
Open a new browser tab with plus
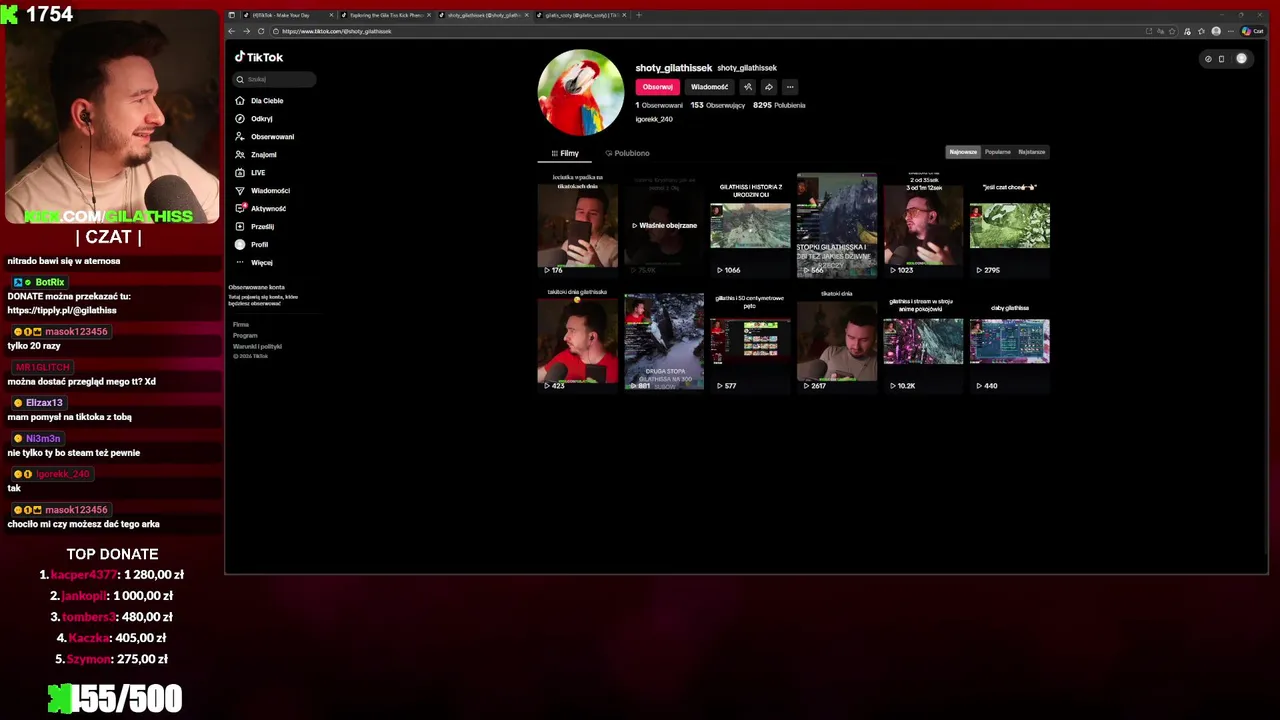(638, 15)
